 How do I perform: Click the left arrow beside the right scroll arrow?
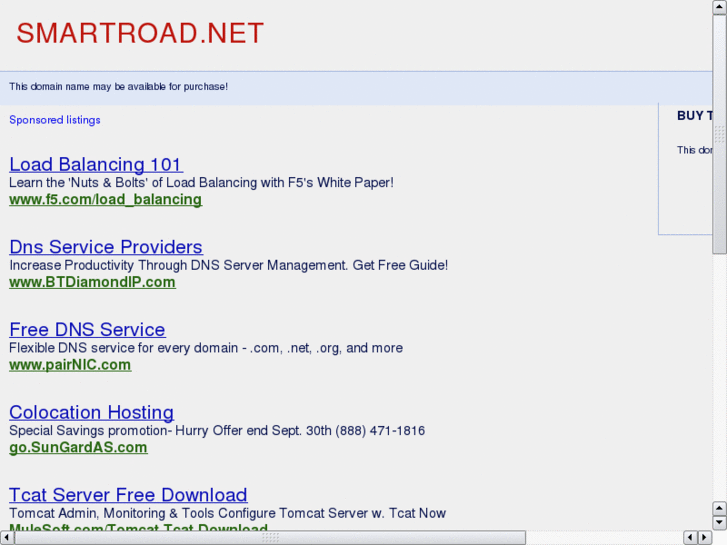tap(691, 538)
